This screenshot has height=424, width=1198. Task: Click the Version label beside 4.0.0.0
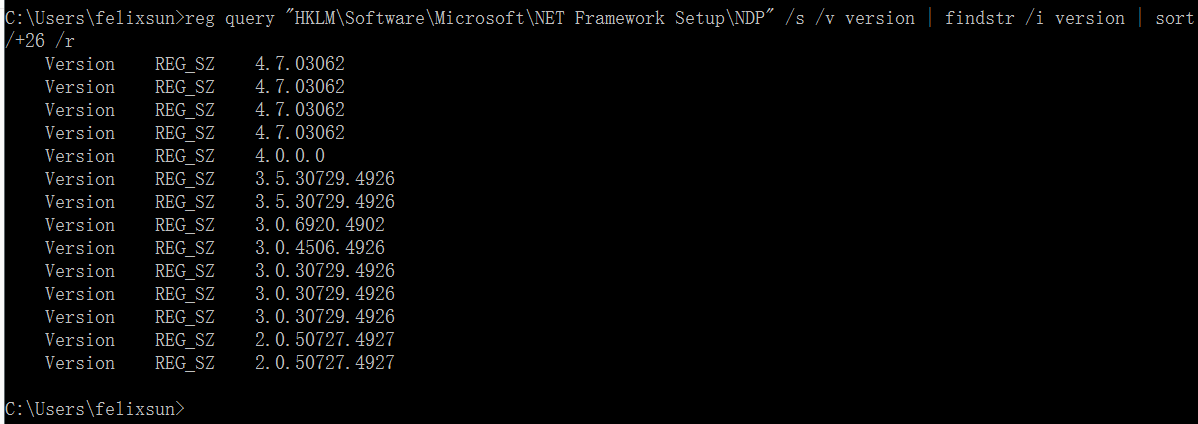click(x=79, y=156)
